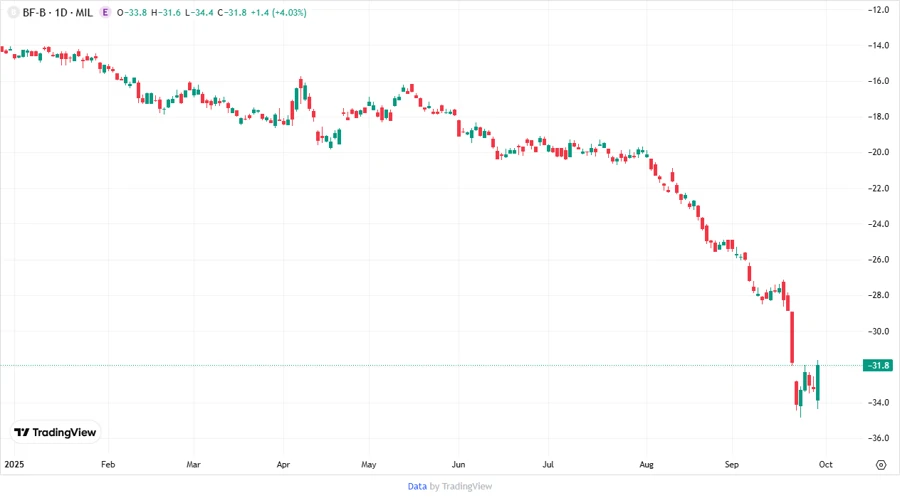The width and height of the screenshot is (900, 498).
Task: Click the May label on time axis
Action: [368, 464]
